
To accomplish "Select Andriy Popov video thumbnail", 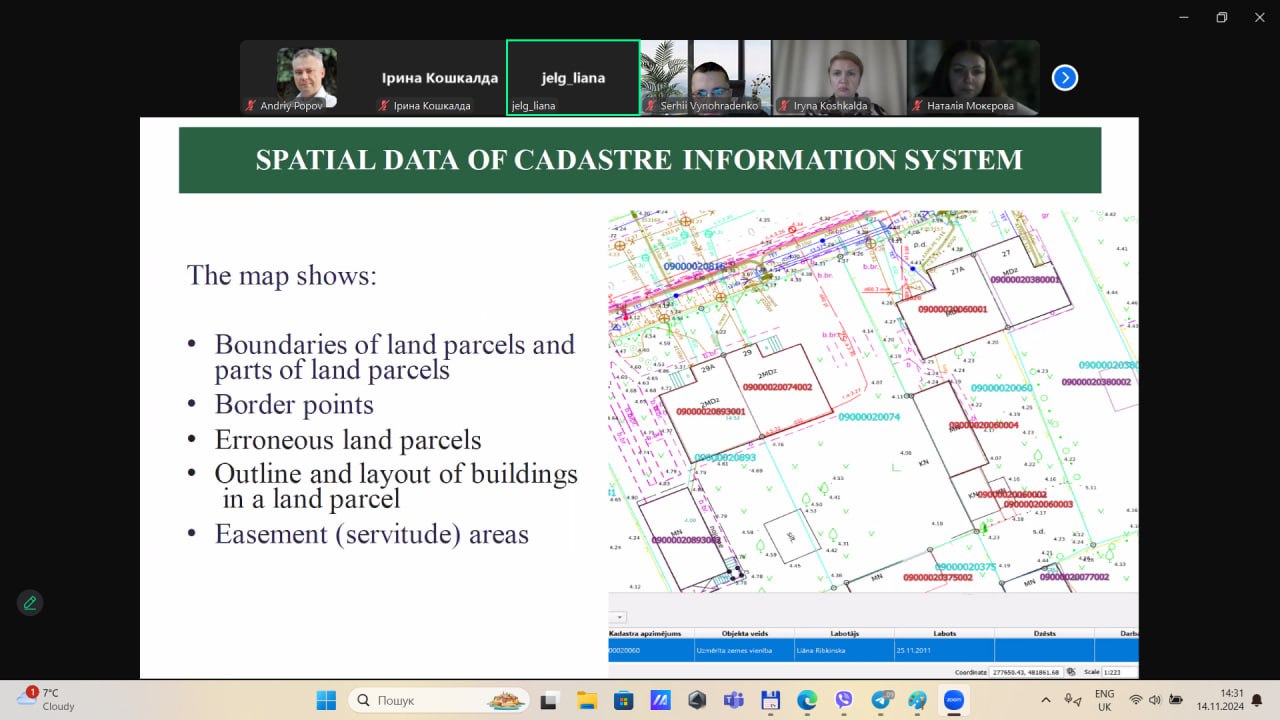I will pos(306,78).
